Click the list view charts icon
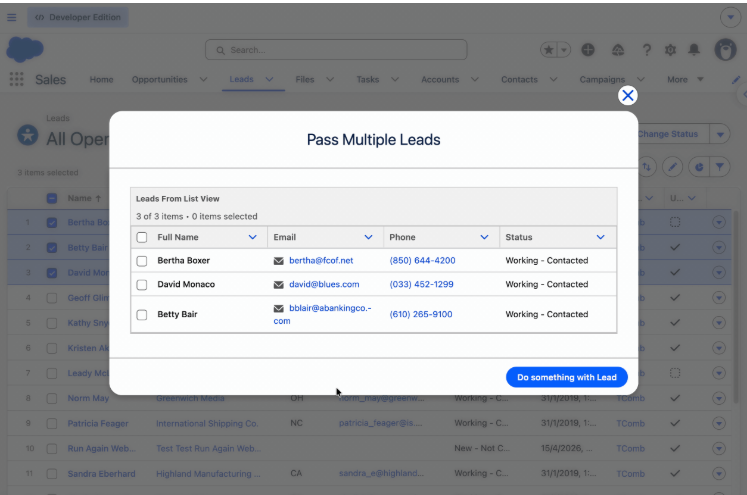Screen dimensions: 747x495 click(699, 167)
